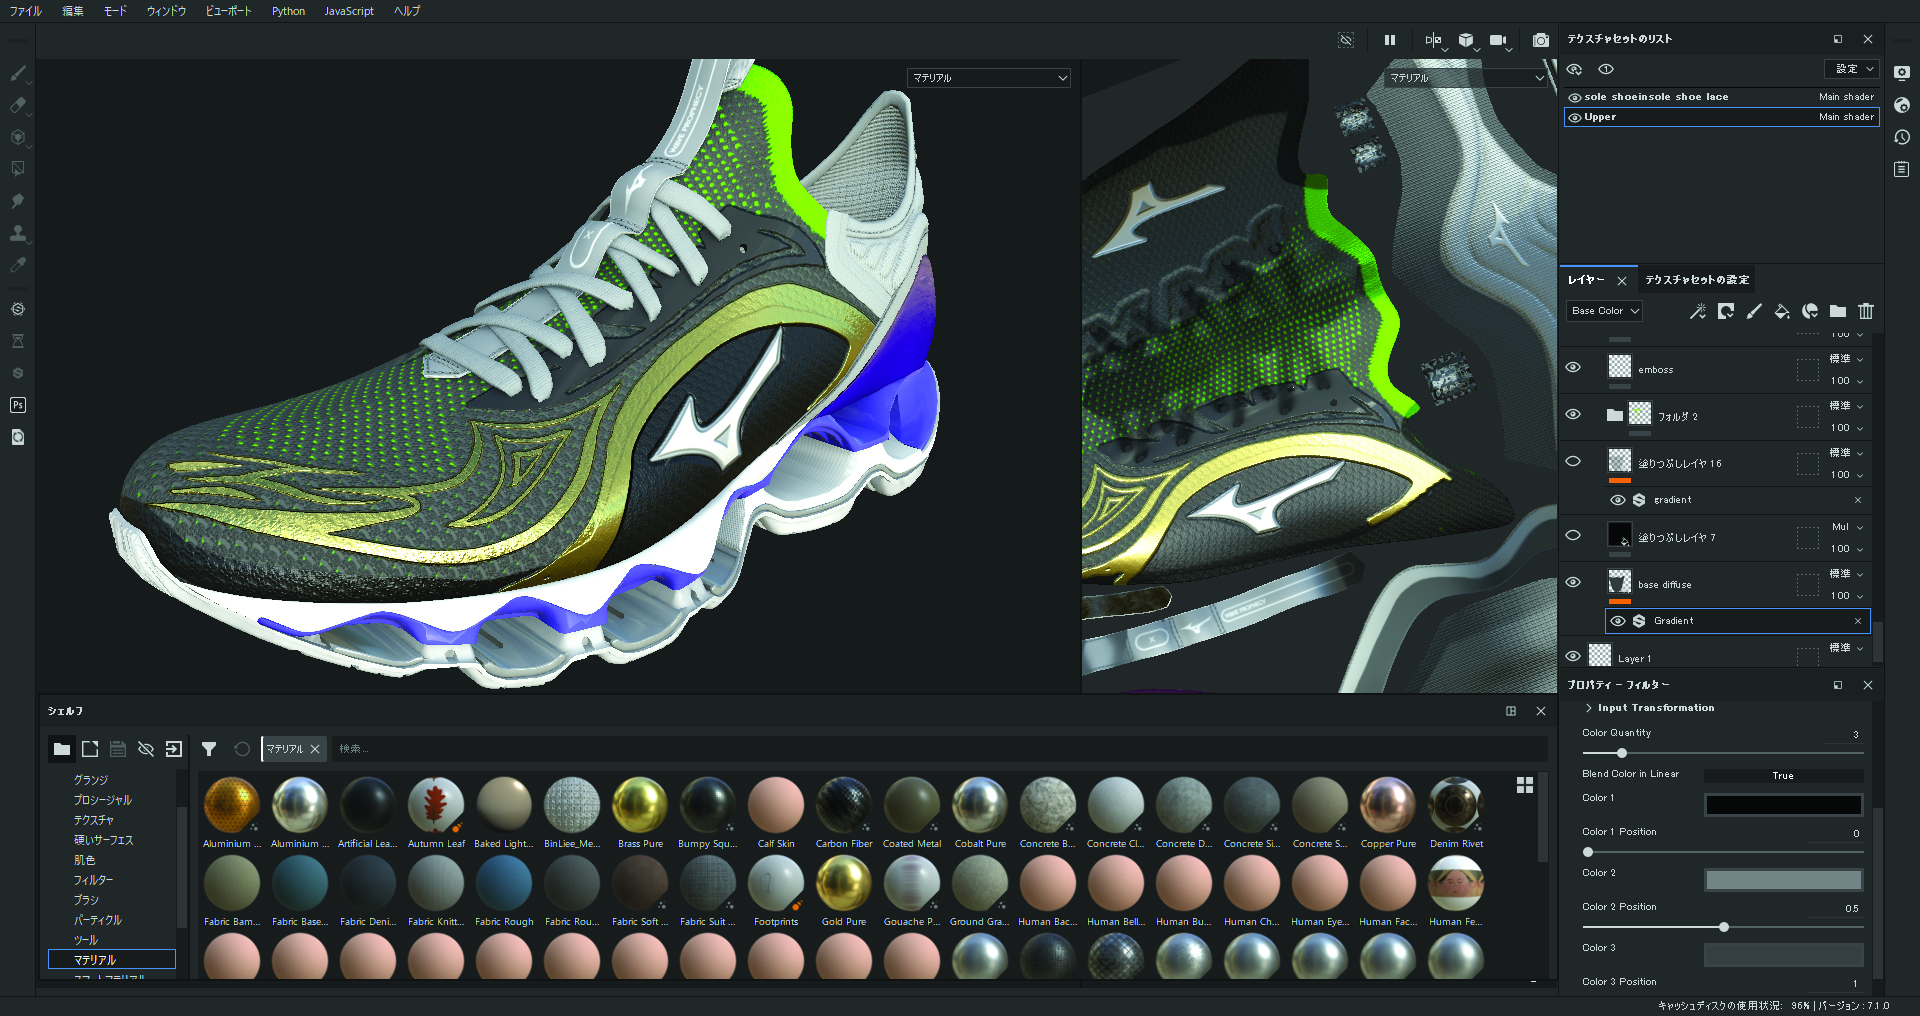Open the History icon on right dock
This screenshot has height=1016, width=1920.
1902,137
